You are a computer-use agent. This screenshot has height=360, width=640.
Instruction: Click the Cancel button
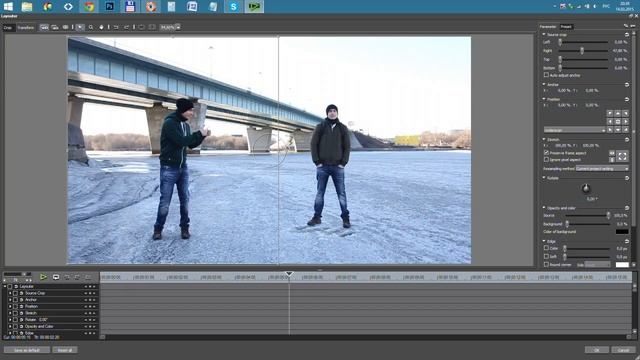click(623, 350)
